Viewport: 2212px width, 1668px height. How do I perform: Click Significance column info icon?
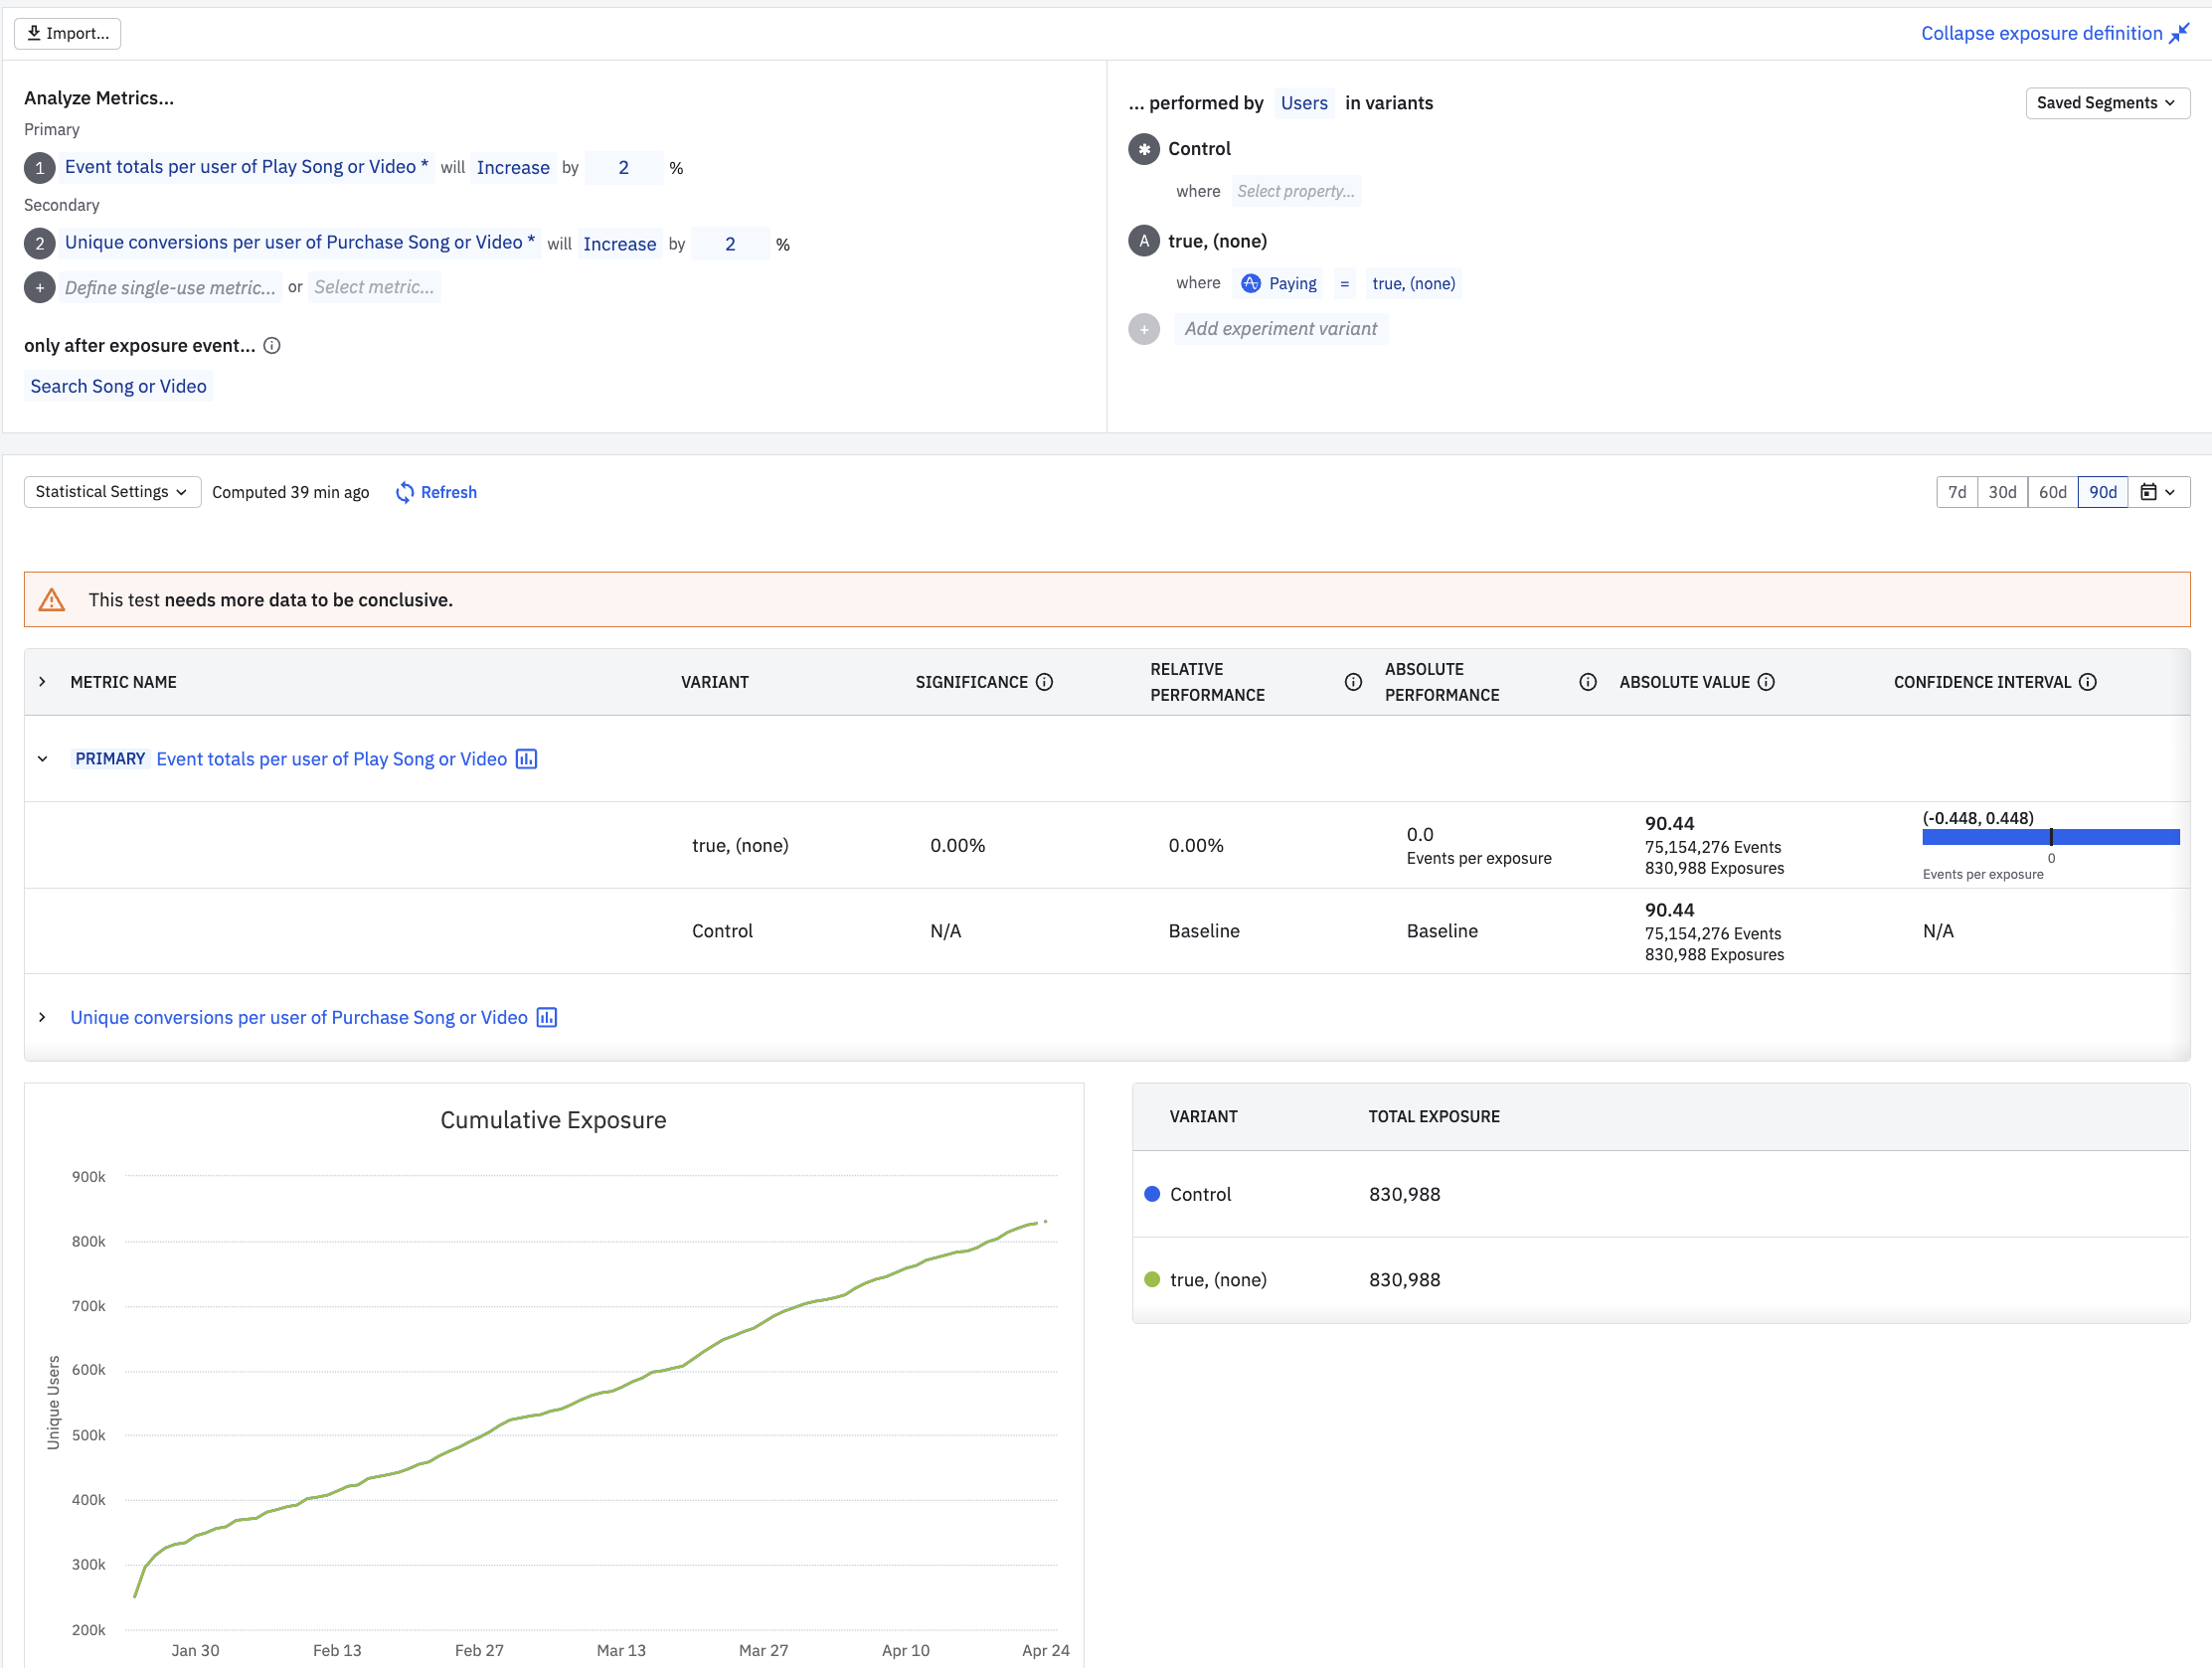click(1045, 683)
